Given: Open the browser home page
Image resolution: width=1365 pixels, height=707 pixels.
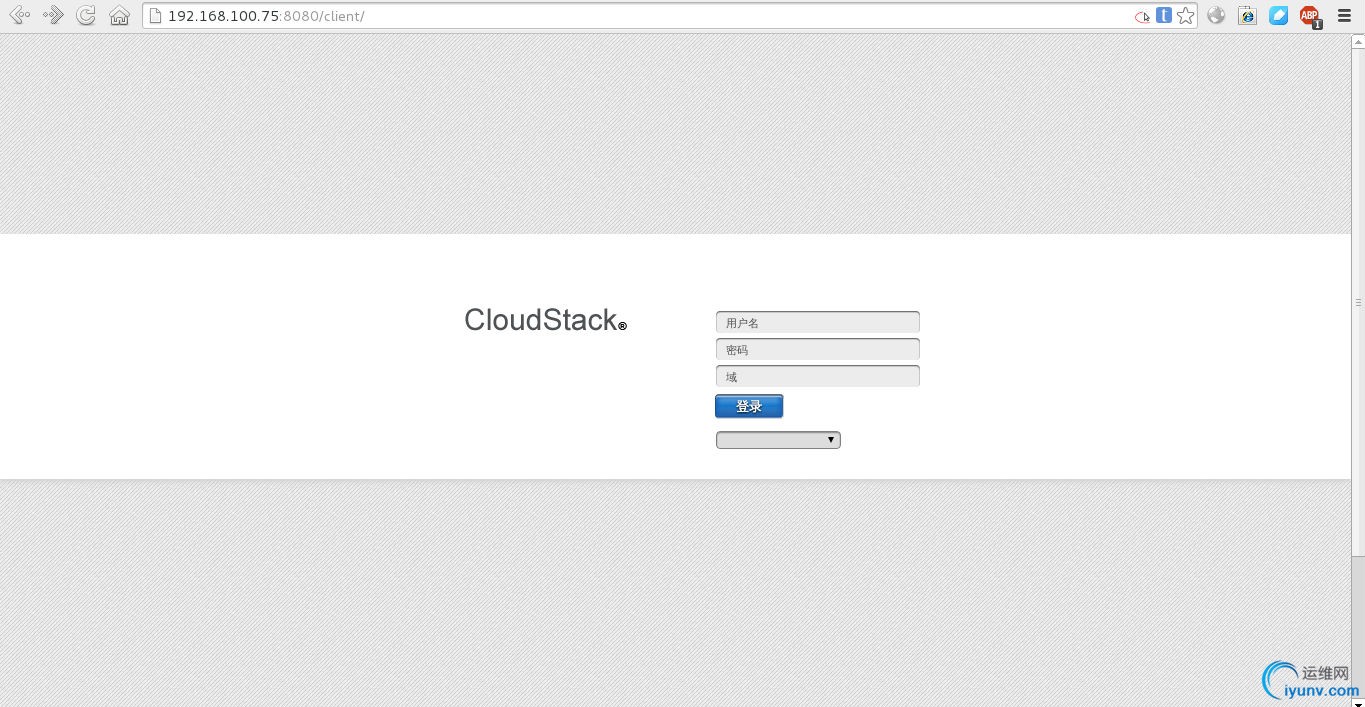Looking at the screenshot, I should click(x=120, y=16).
